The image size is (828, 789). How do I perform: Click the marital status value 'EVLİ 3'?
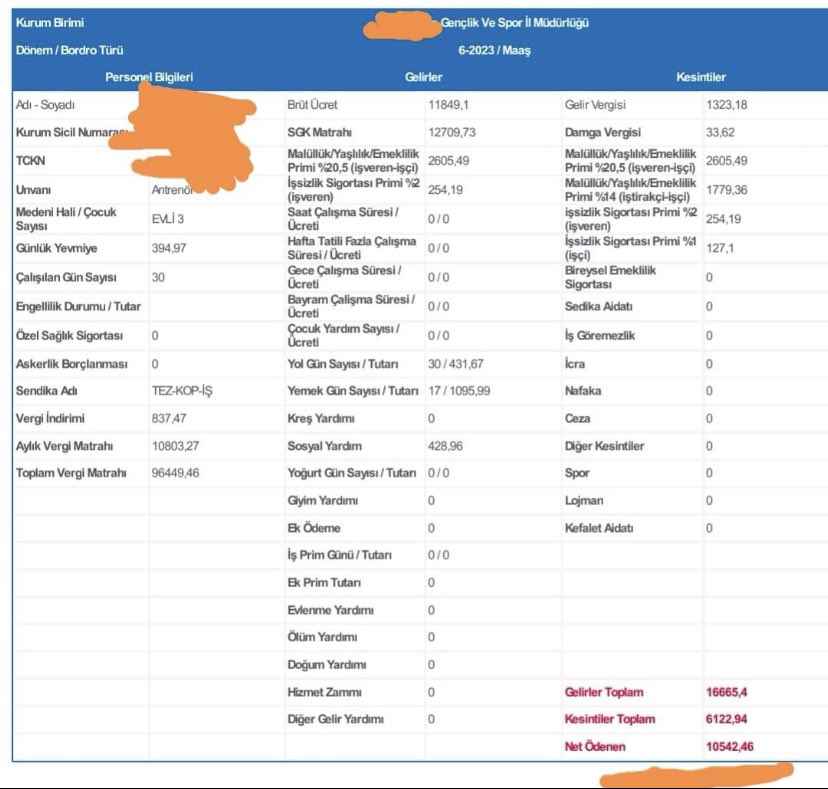click(x=168, y=219)
